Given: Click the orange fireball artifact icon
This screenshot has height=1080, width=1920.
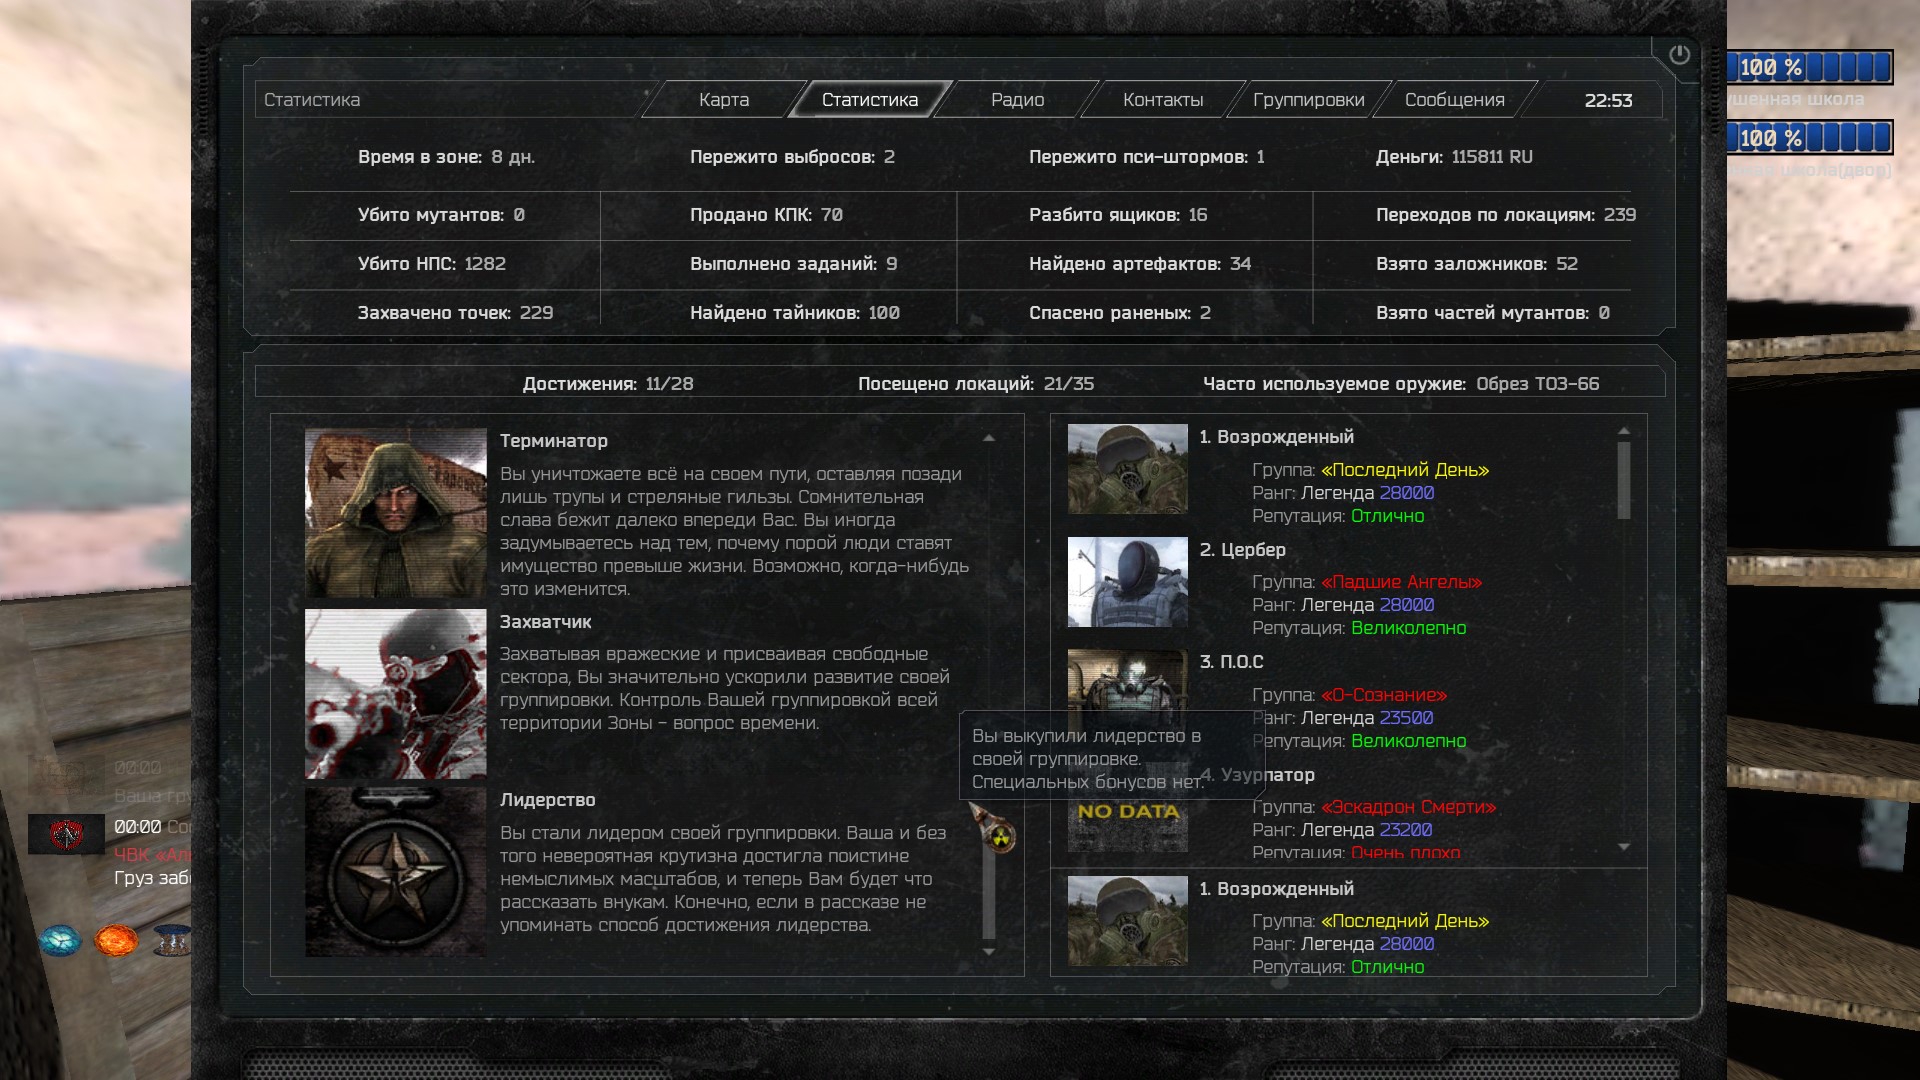Looking at the screenshot, I should tap(115, 940).
